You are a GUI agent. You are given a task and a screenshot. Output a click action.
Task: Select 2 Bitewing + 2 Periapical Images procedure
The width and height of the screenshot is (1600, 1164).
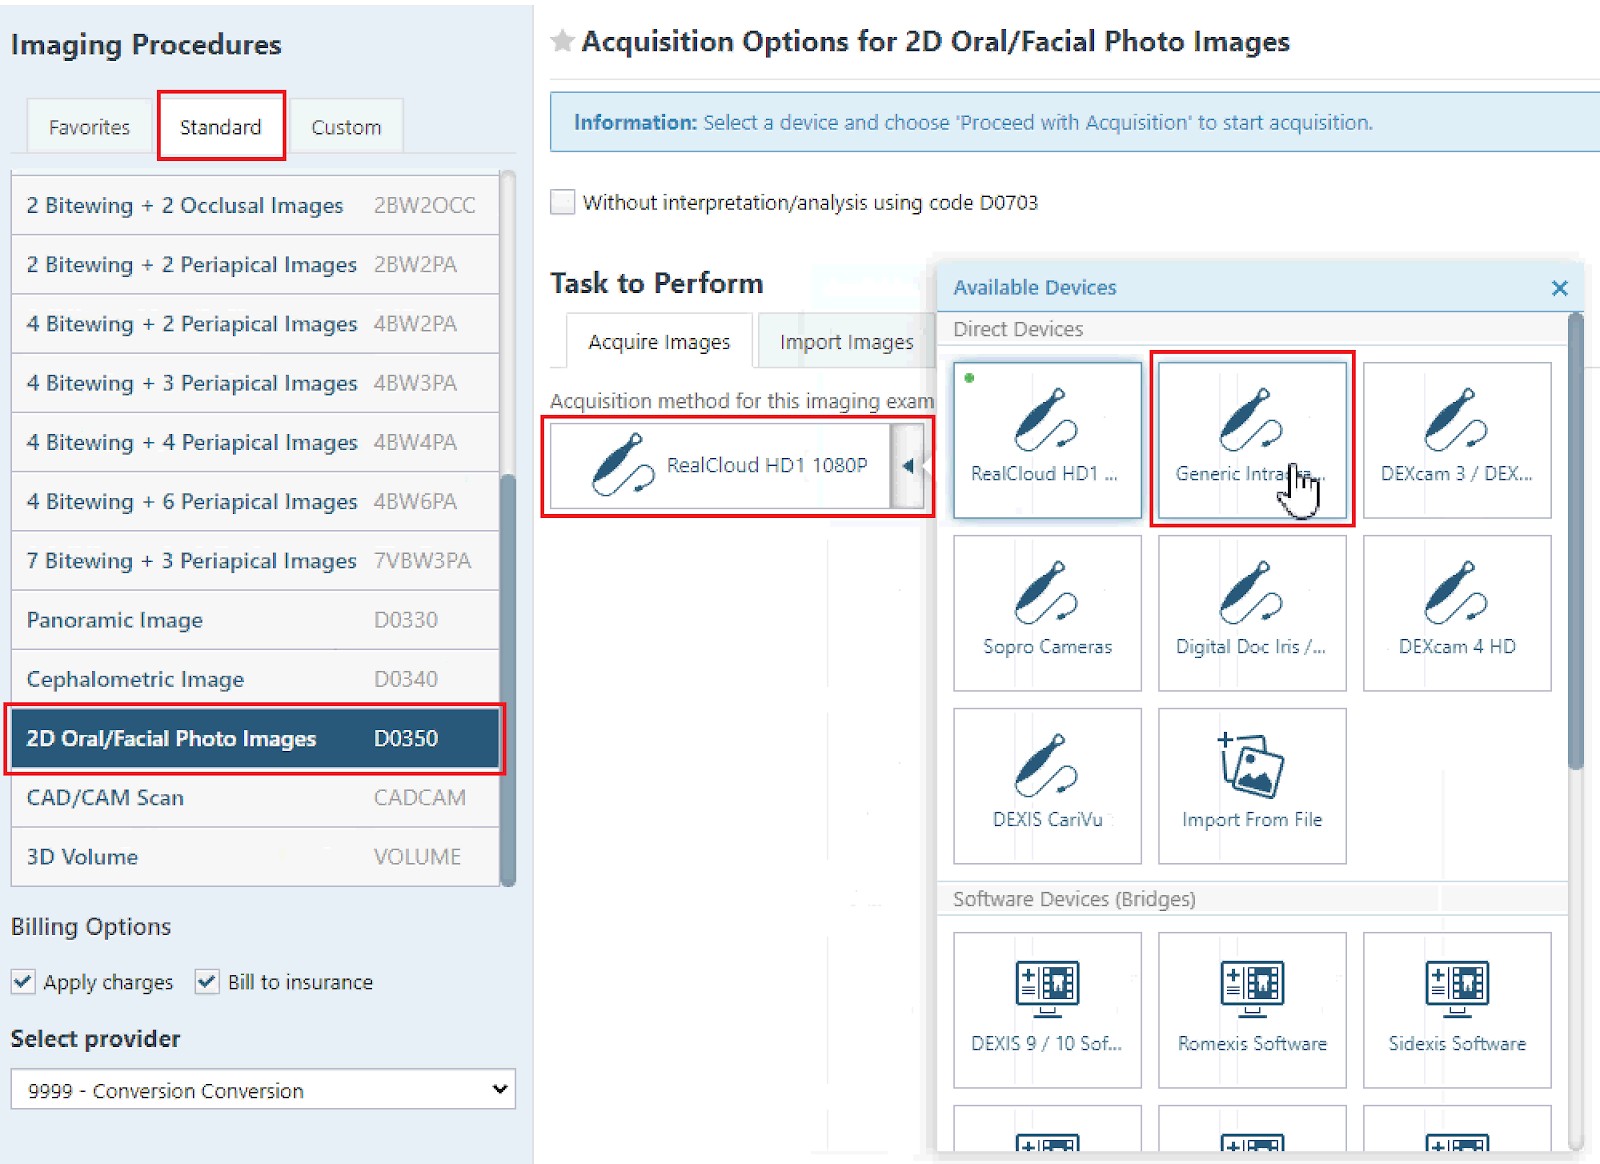[x=255, y=264]
